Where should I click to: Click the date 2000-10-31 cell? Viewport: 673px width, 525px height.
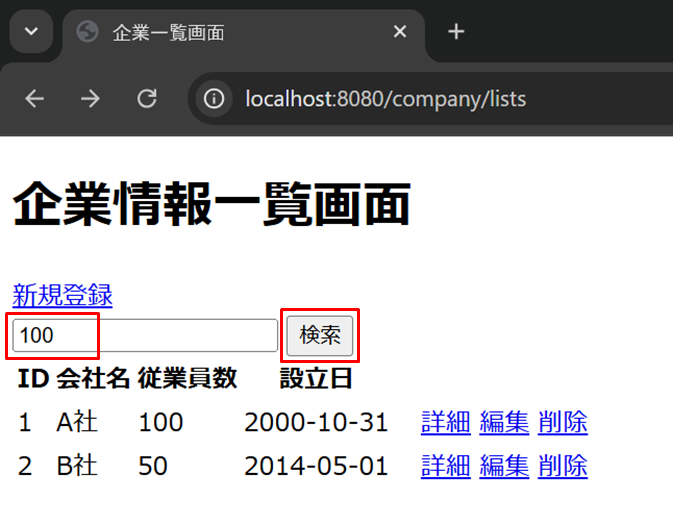point(316,422)
